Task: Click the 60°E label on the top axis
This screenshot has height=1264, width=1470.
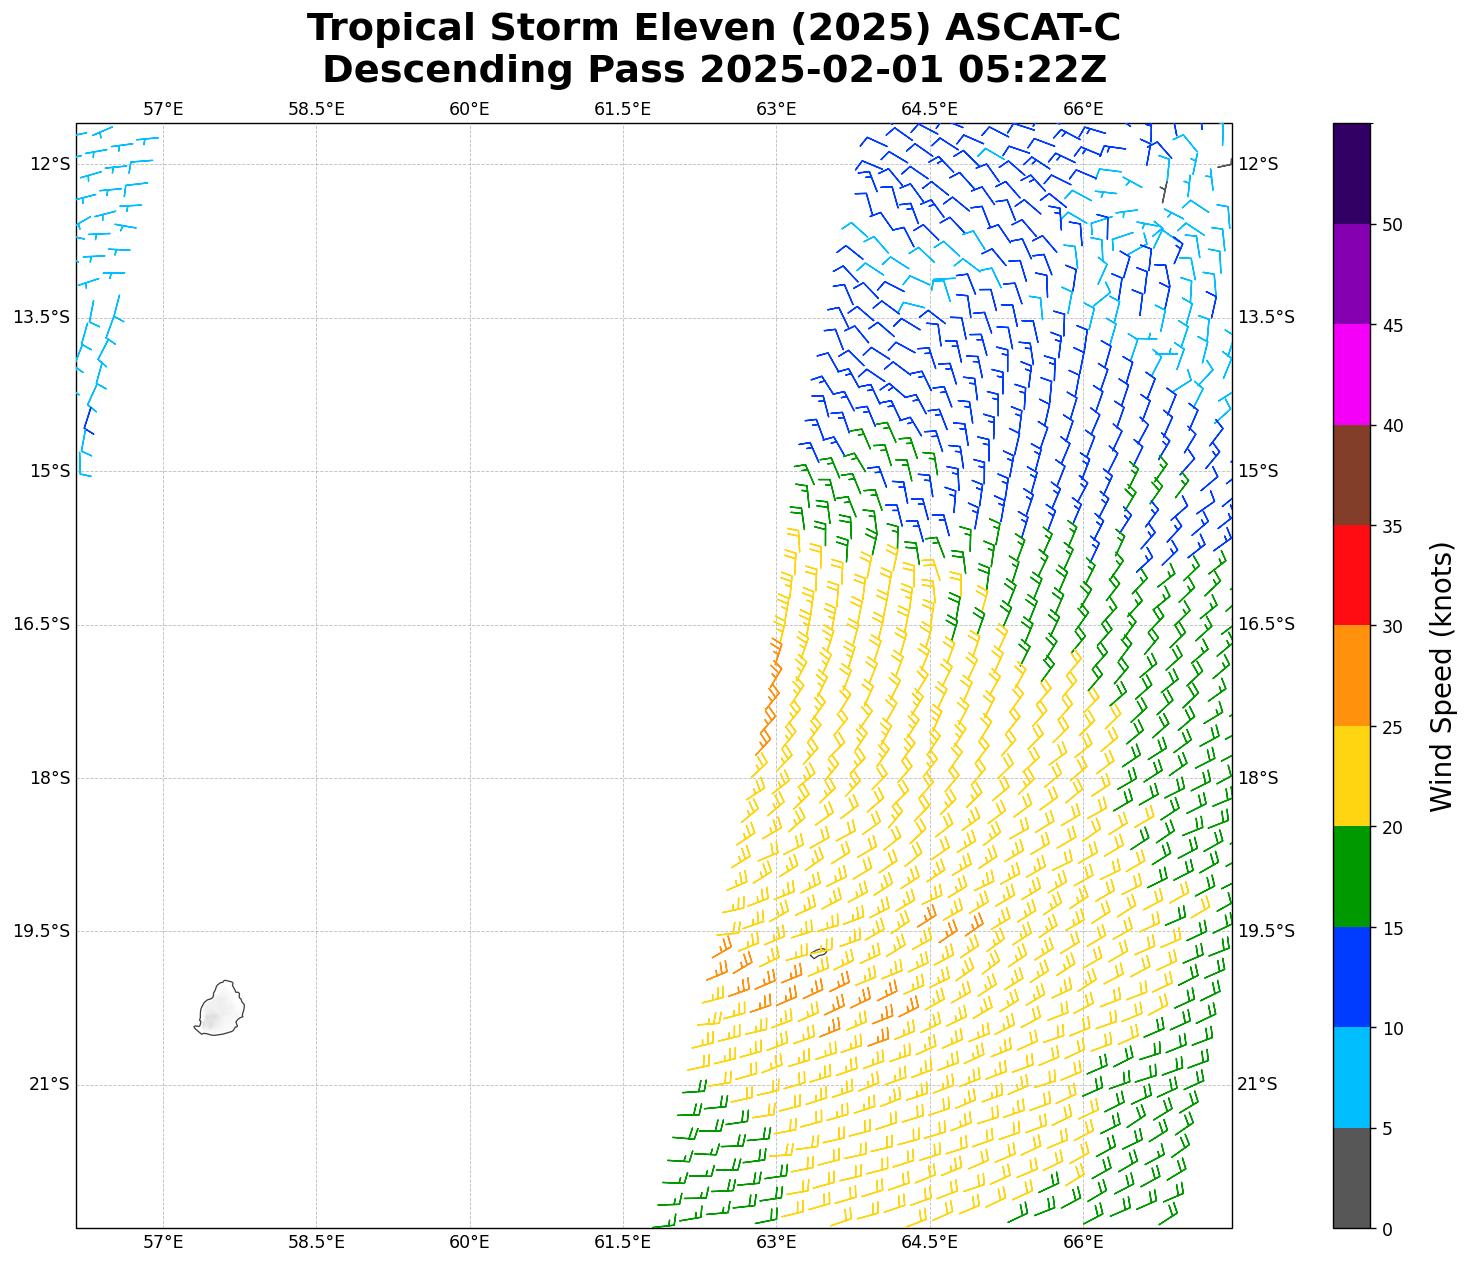Action: [x=469, y=109]
